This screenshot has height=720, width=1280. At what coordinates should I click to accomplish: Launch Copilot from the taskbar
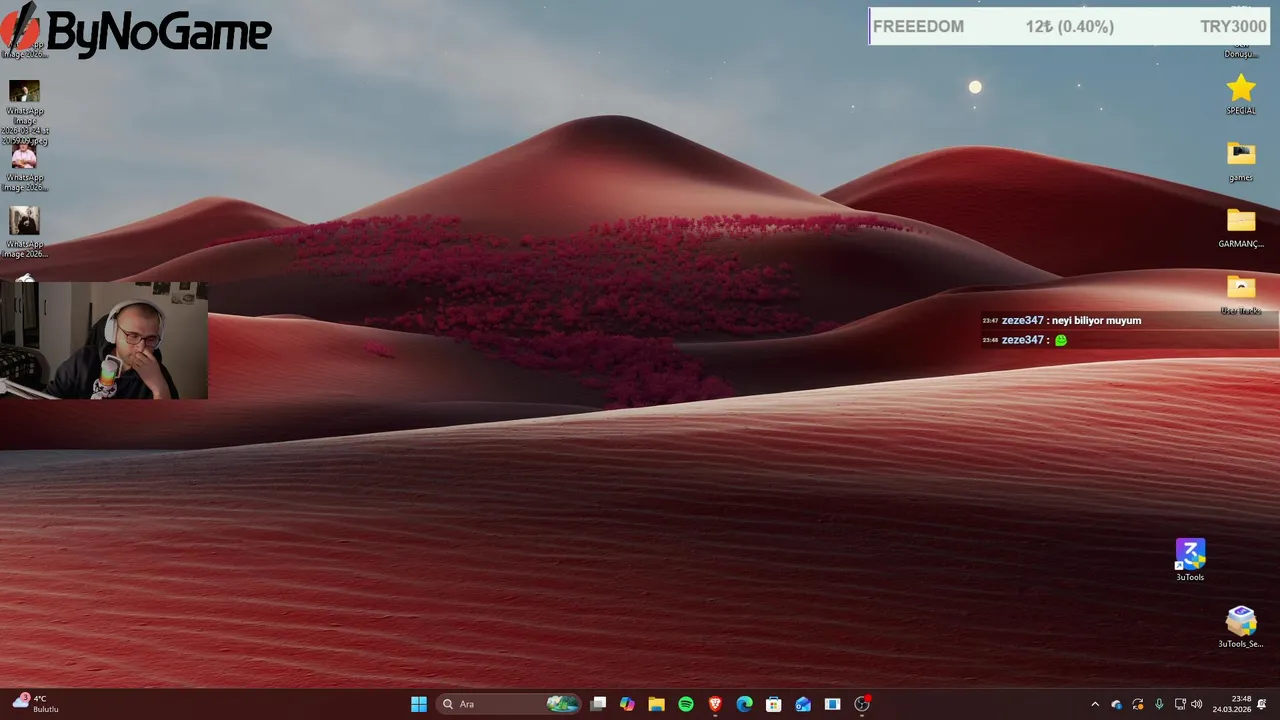coord(627,704)
